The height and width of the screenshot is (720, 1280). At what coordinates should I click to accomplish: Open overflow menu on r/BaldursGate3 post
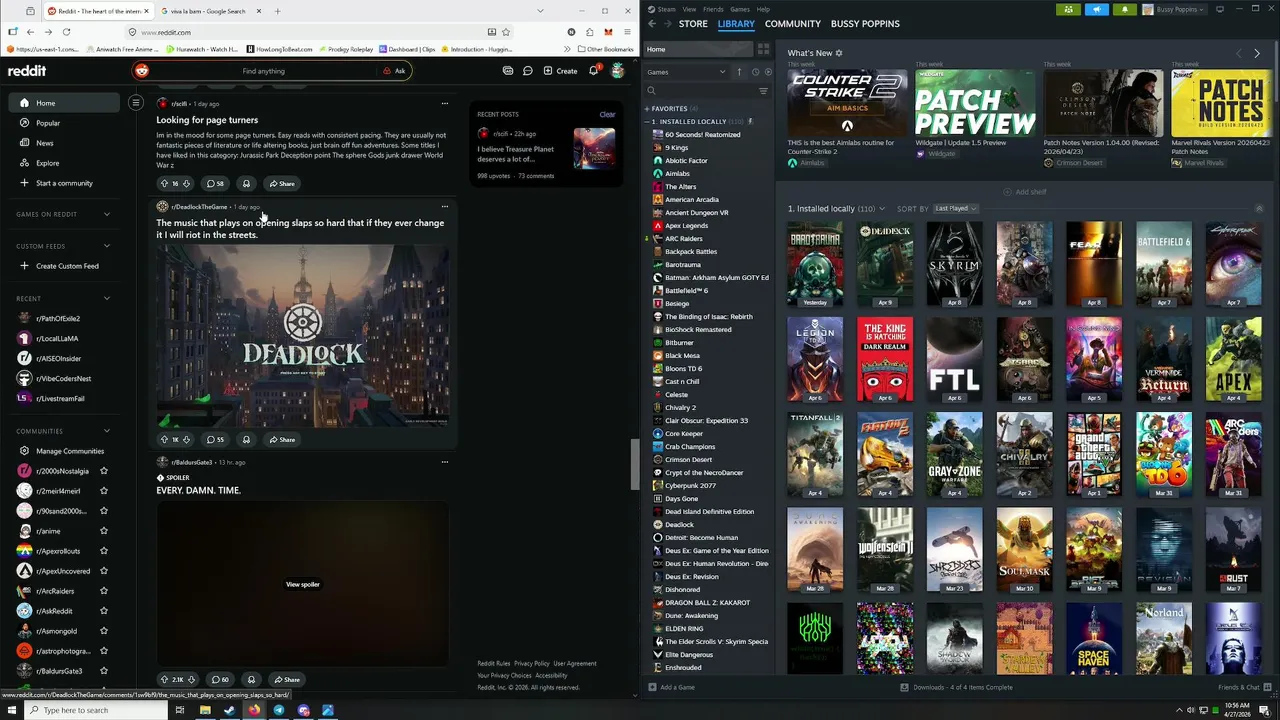(x=445, y=462)
